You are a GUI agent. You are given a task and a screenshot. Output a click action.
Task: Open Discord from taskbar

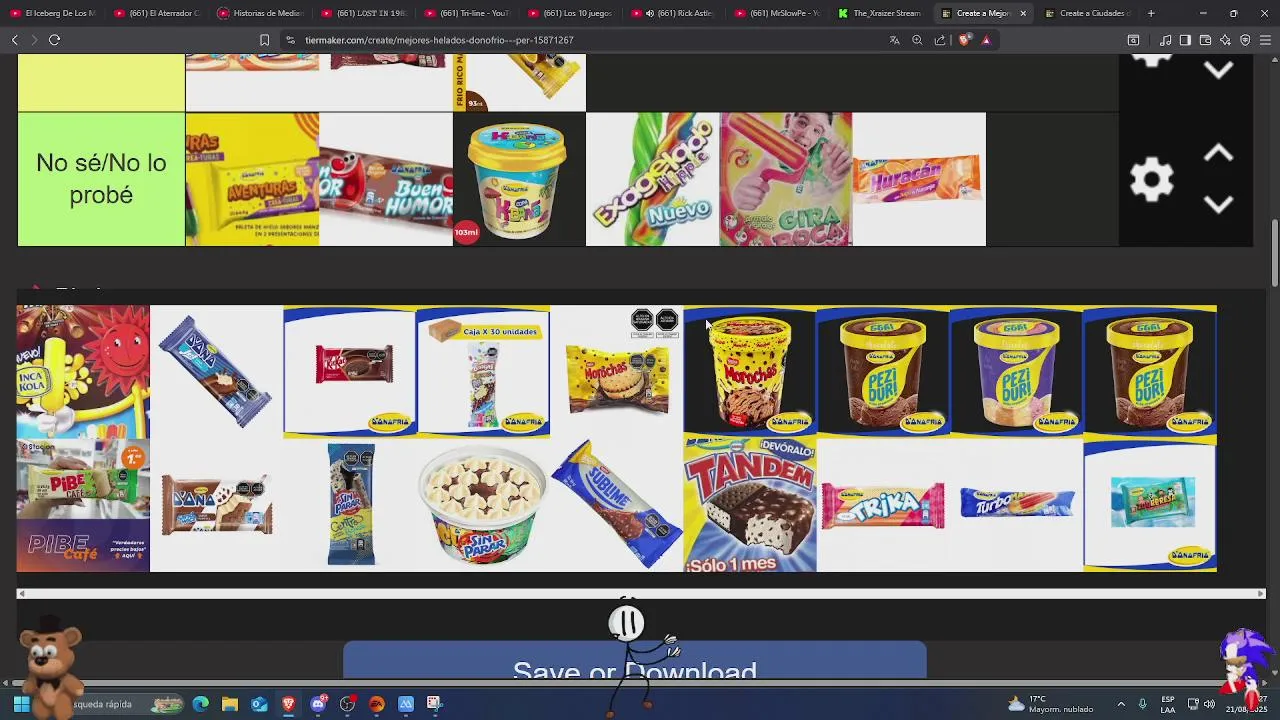318,704
